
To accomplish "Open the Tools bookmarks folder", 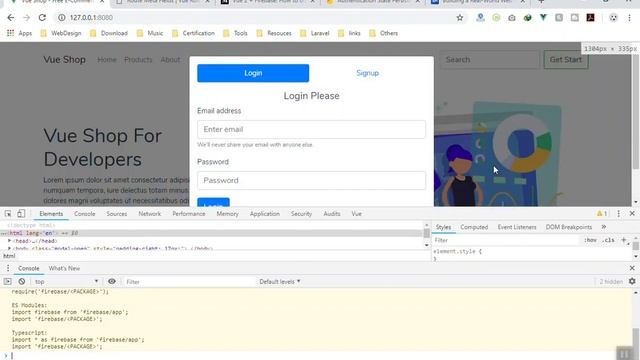I will [x=235, y=33].
